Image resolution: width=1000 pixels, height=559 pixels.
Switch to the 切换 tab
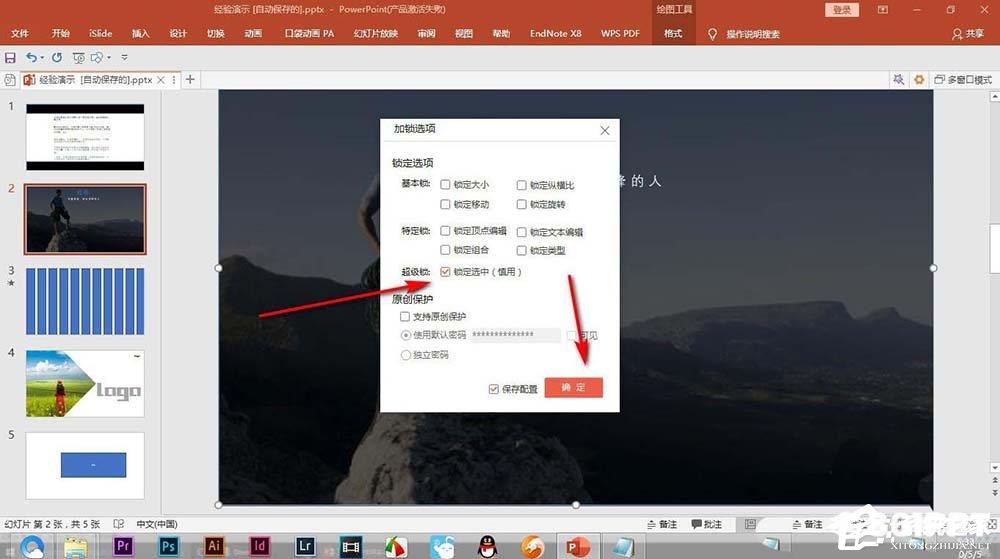[x=216, y=33]
